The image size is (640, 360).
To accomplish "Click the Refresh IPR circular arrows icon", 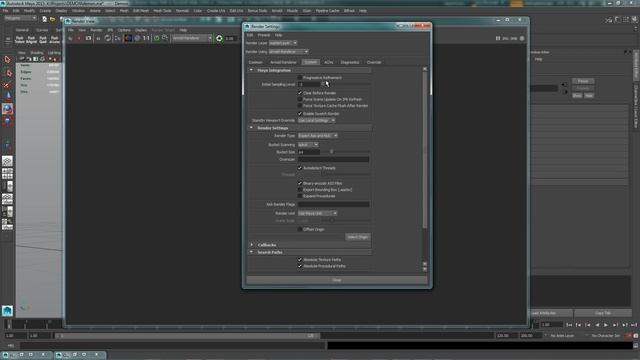I will [x=107, y=38].
